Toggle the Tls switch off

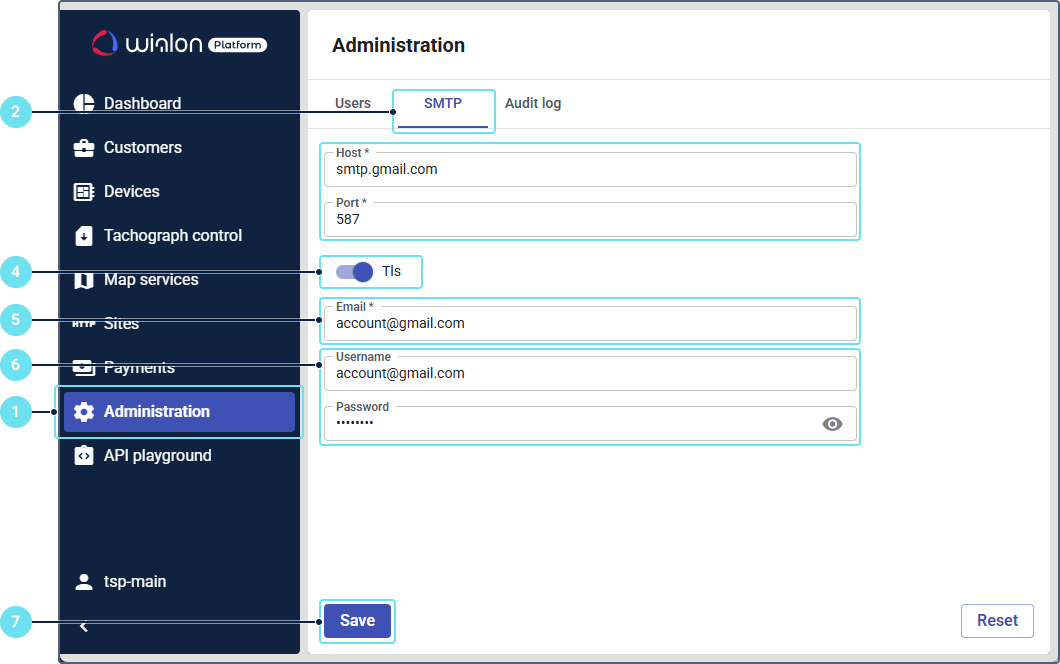click(354, 272)
